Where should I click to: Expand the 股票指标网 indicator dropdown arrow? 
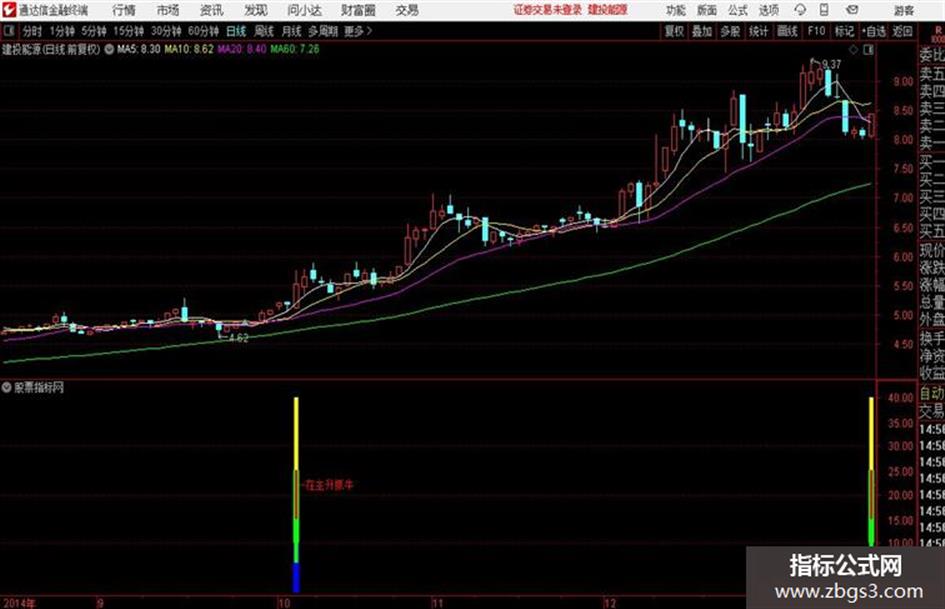(x=7, y=388)
